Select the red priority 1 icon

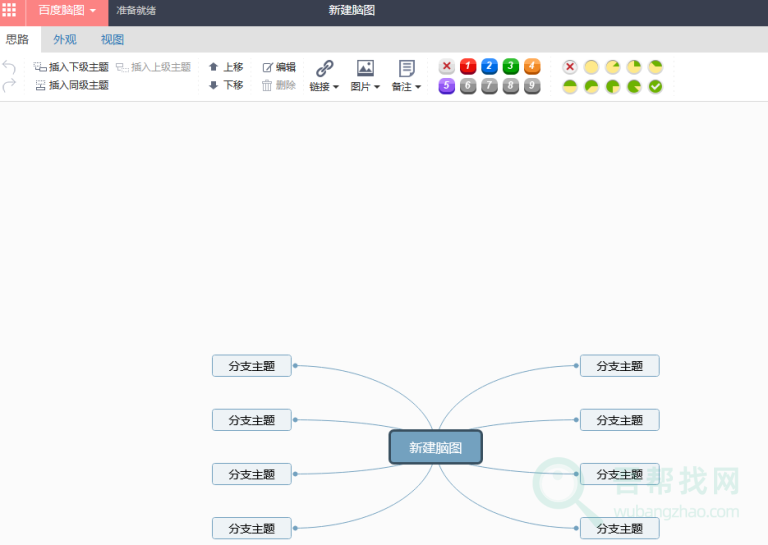(x=468, y=67)
